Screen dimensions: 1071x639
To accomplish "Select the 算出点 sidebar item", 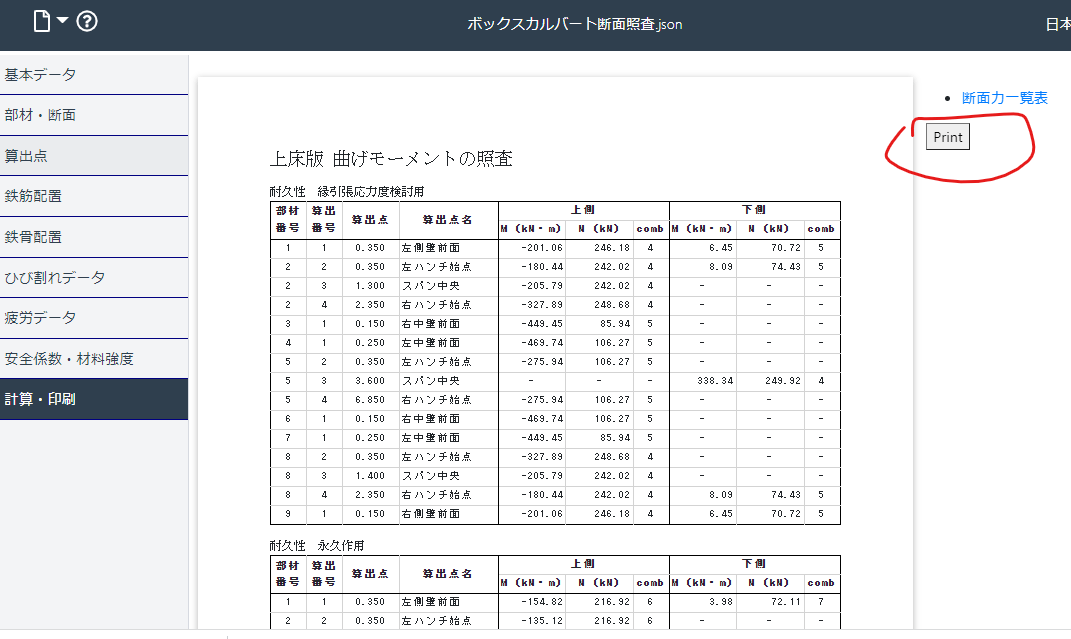I will pos(94,156).
